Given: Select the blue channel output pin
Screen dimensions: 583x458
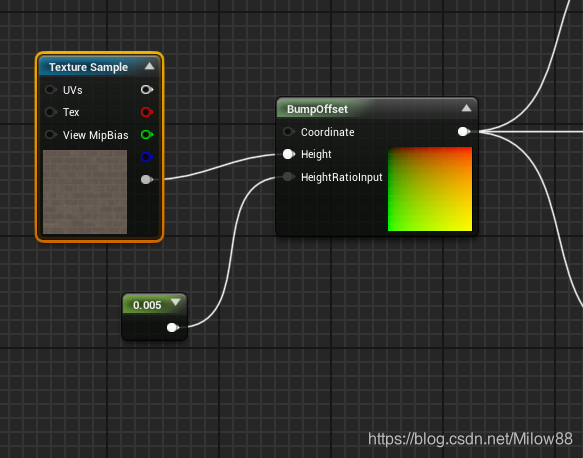Looking at the screenshot, I should pos(147,157).
